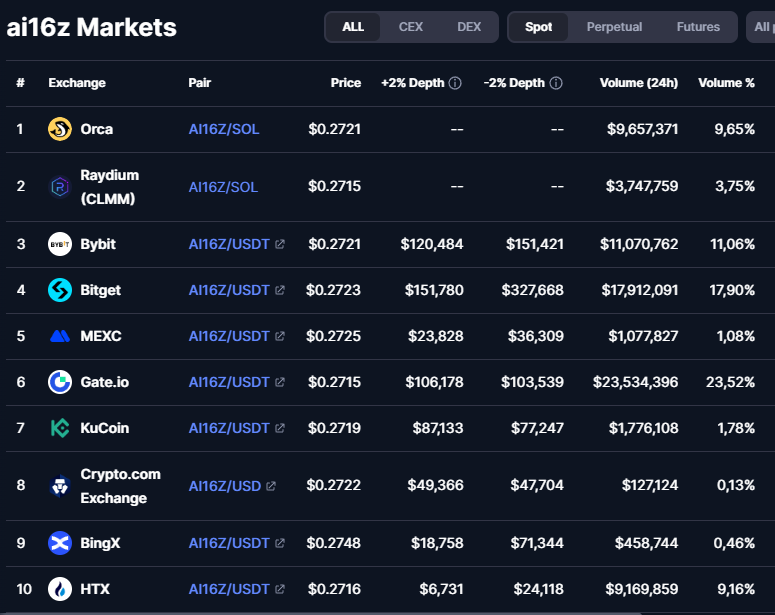Click external link icon on Bybit pair
The height and width of the screenshot is (615, 775).
(x=280, y=244)
